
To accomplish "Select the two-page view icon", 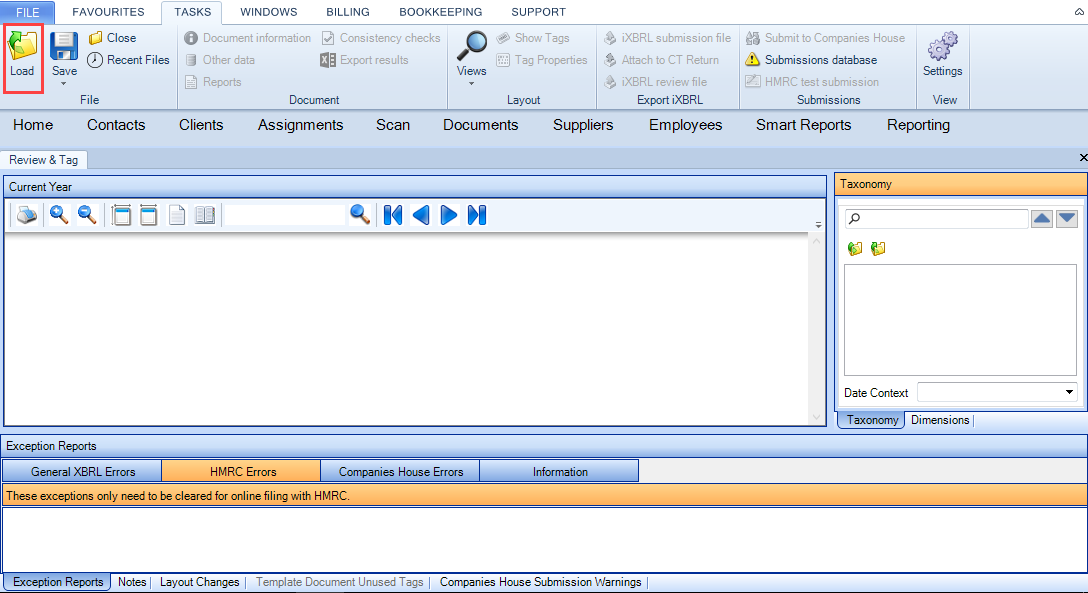I will (205, 215).
